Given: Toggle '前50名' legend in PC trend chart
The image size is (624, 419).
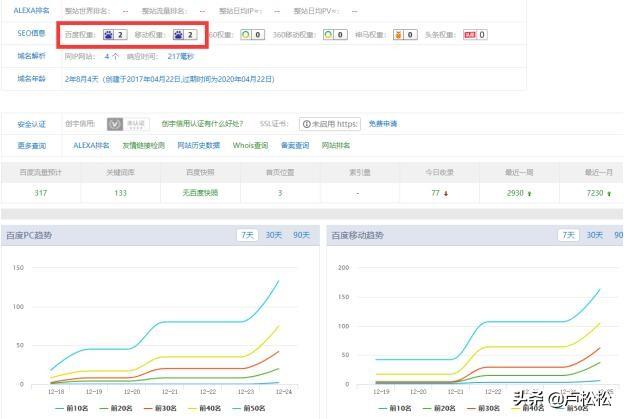Looking at the screenshot, I should pos(249,408).
